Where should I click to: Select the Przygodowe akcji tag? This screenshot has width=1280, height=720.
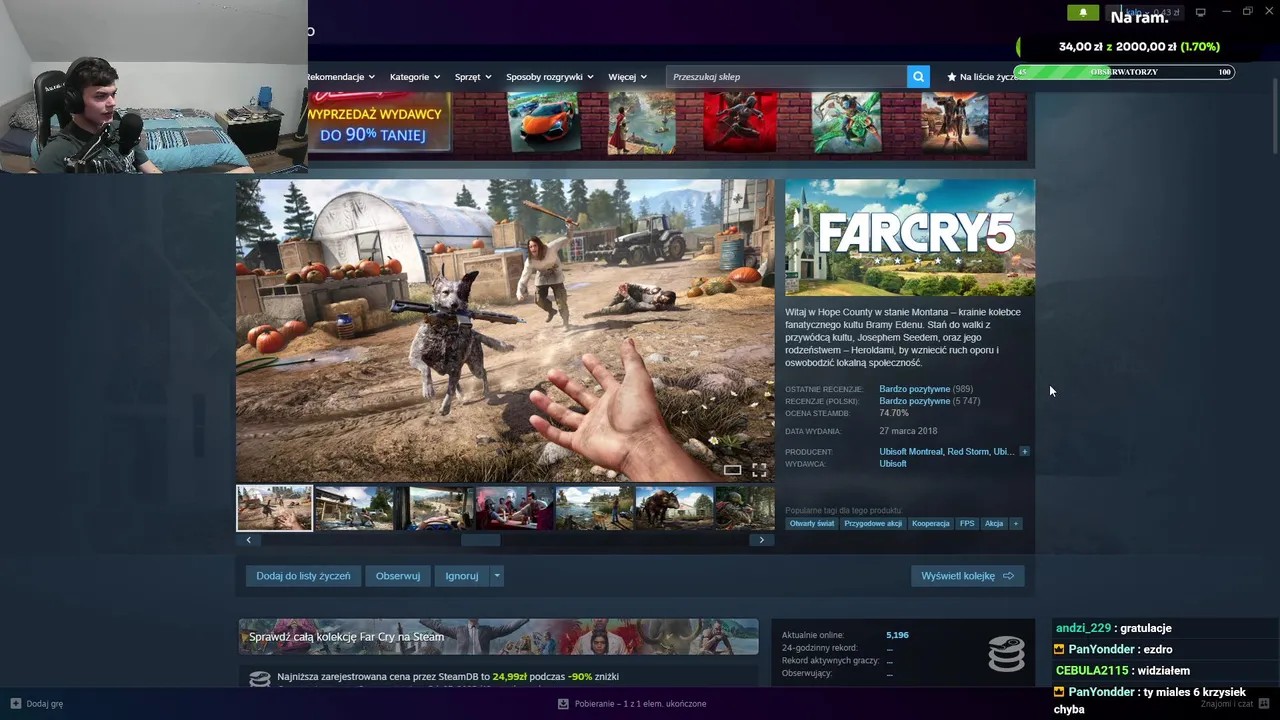coord(873,524)
